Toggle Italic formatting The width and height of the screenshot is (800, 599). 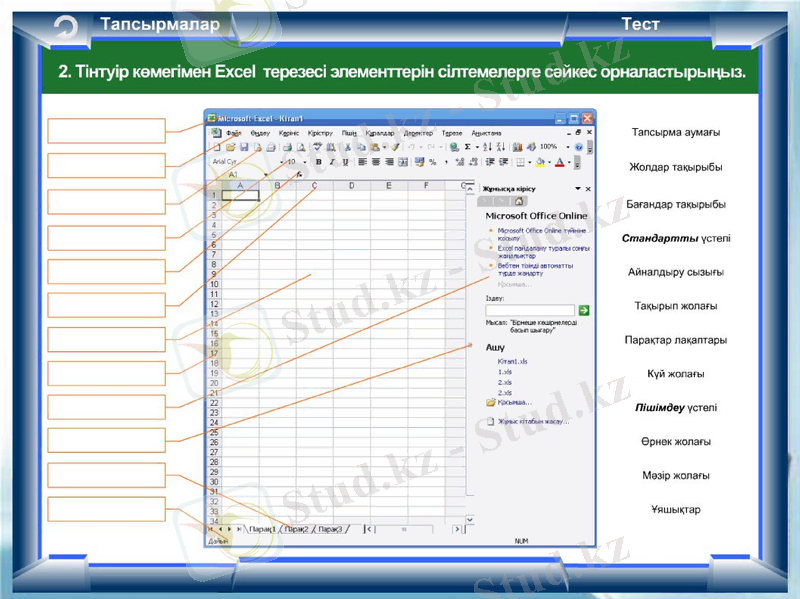pyautogui.click(x=332, y=161)
